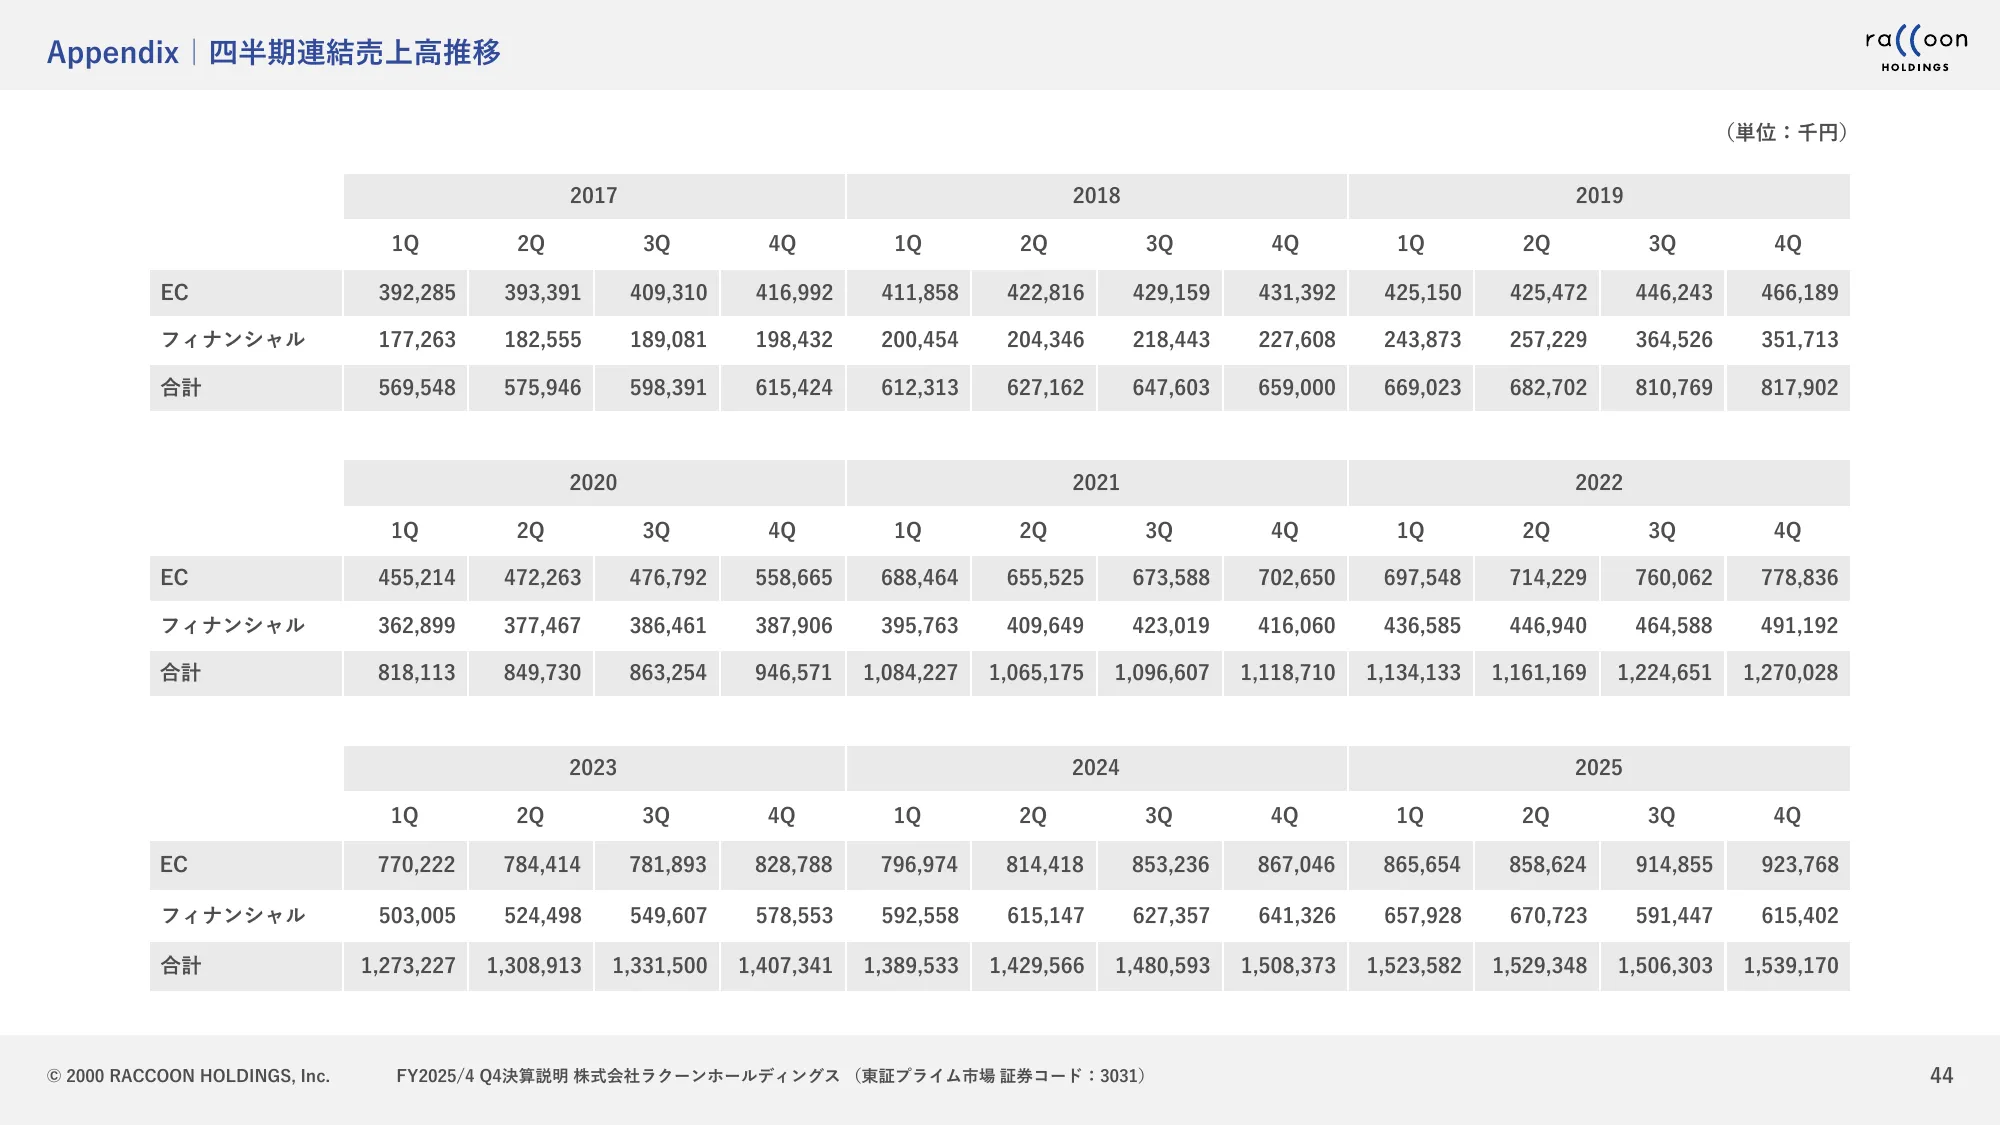Screen dimensions: 2000x1125
Task: Click 2024 4Q EC value 867,046
Action: click(x=1296, y=865)
